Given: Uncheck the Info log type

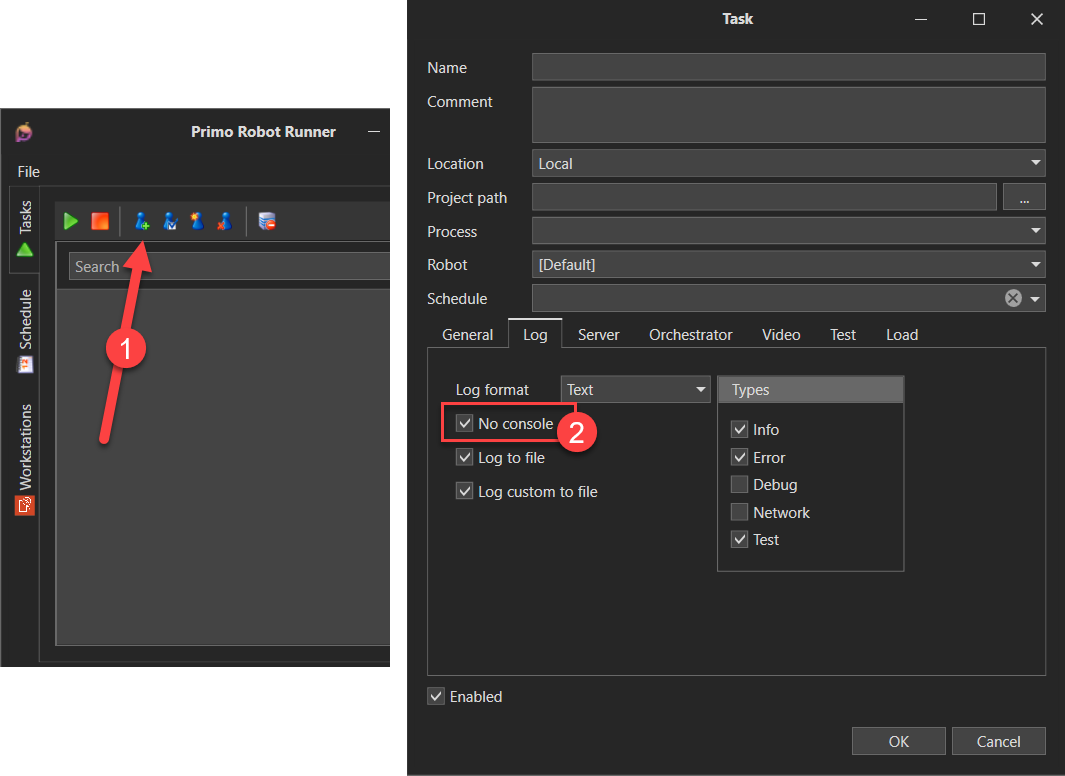Looking at the screenshot, I should click(739, 429).
